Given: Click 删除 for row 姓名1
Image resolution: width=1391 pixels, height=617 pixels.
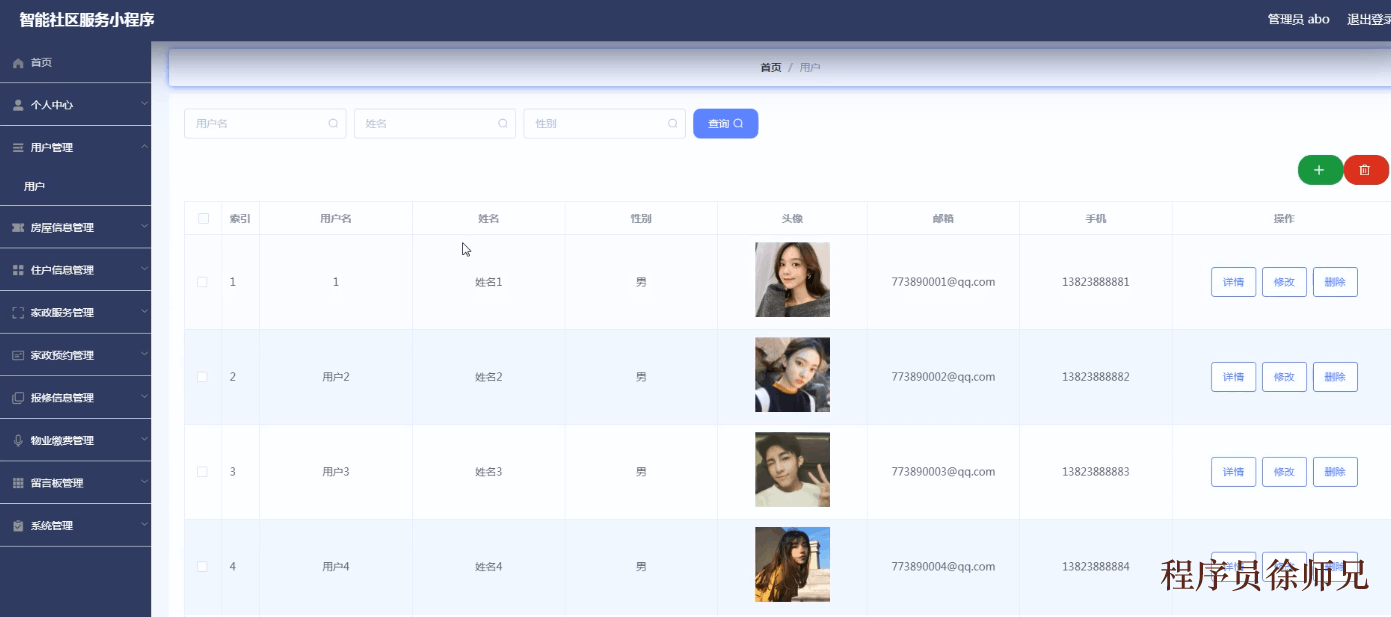Looking at the screenshot, I should [x=1335, y=282].
